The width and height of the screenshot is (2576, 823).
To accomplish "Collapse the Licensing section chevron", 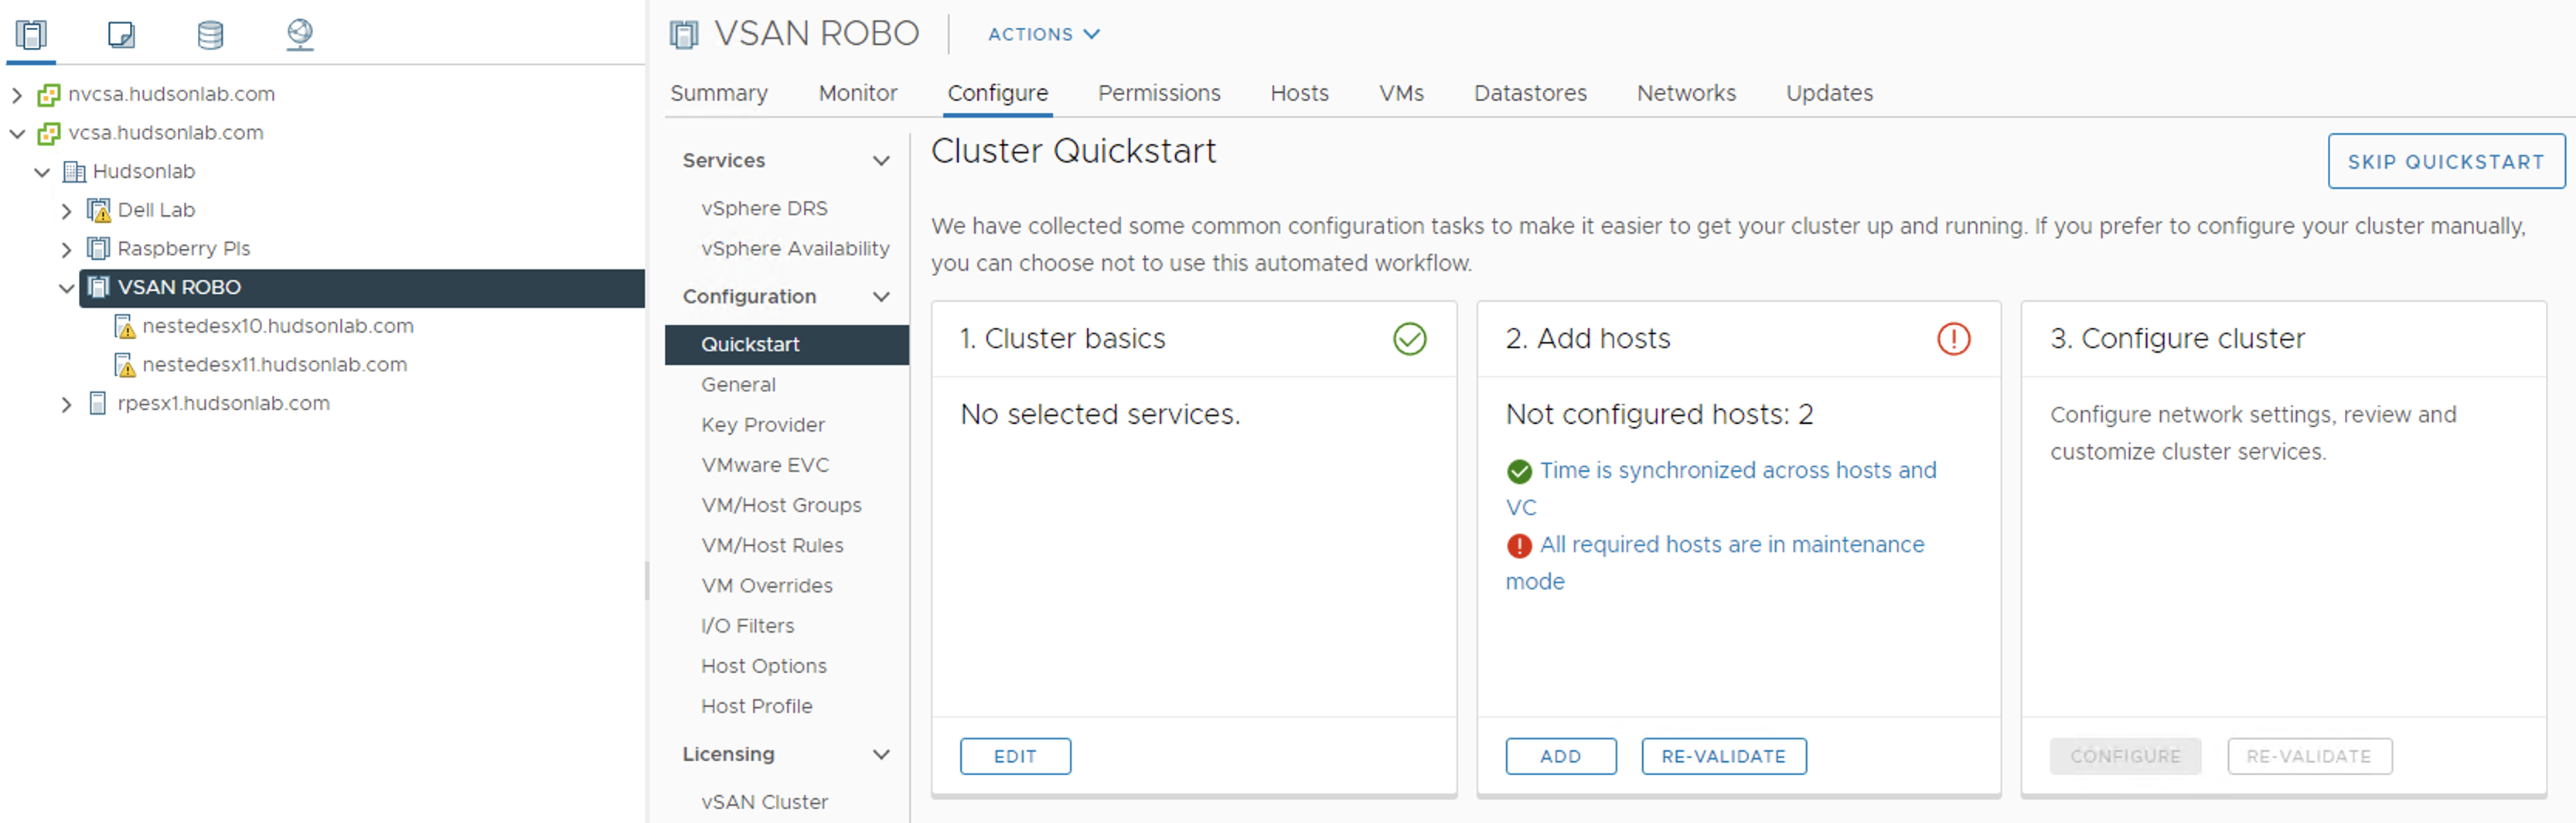I will (881, 754).
